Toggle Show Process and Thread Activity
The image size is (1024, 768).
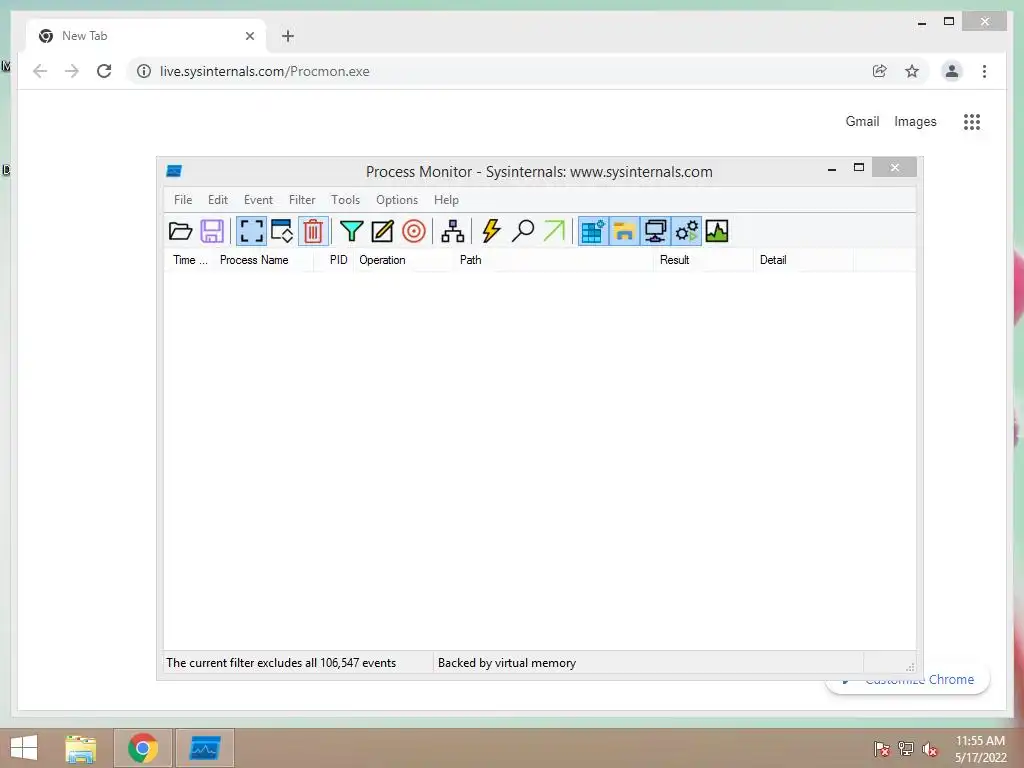[686, 231]
